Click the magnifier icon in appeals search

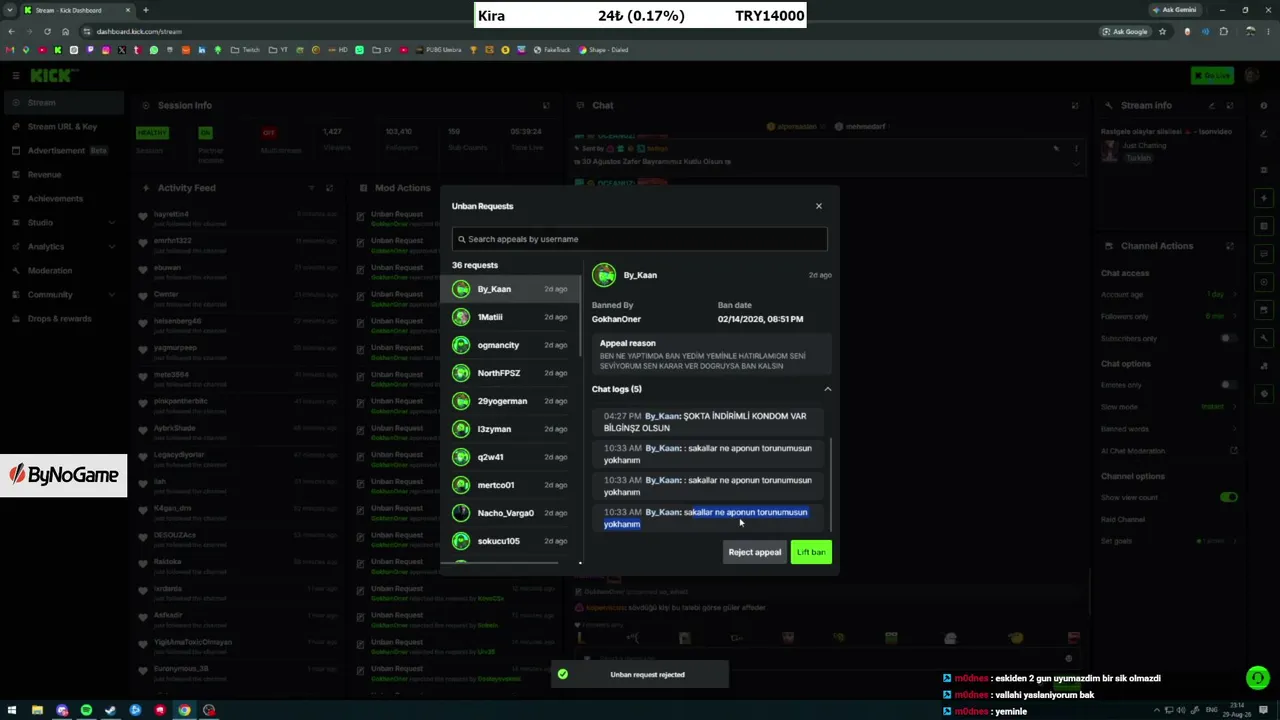coord(462,239)
